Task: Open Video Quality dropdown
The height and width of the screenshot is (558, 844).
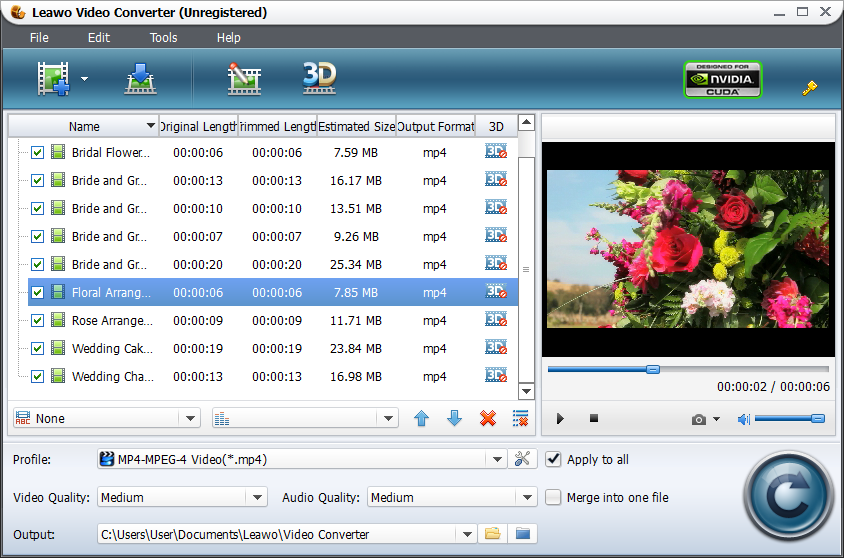Action: (257, 497)
